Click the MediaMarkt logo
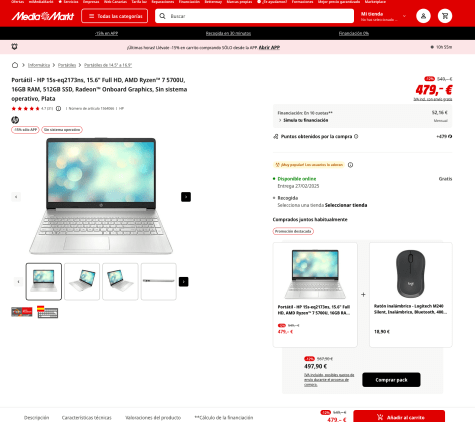Viewport: 475px width, 422px height. coord(43,16)
